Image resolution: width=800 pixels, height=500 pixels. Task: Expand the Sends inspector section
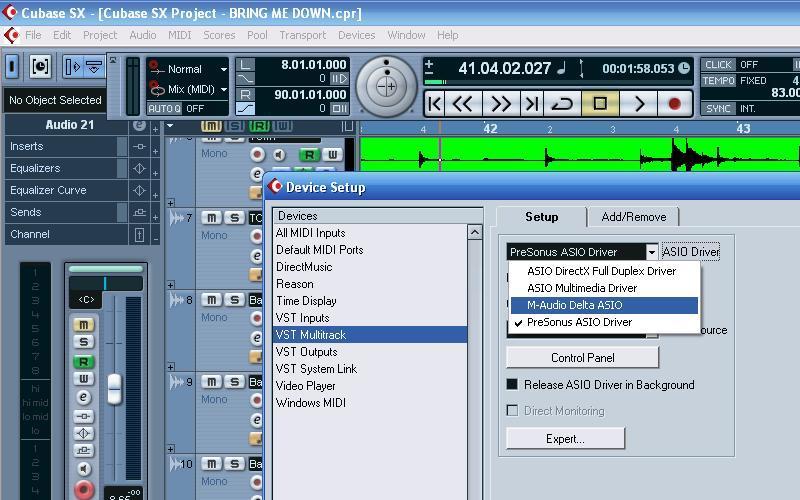[155, 217]
